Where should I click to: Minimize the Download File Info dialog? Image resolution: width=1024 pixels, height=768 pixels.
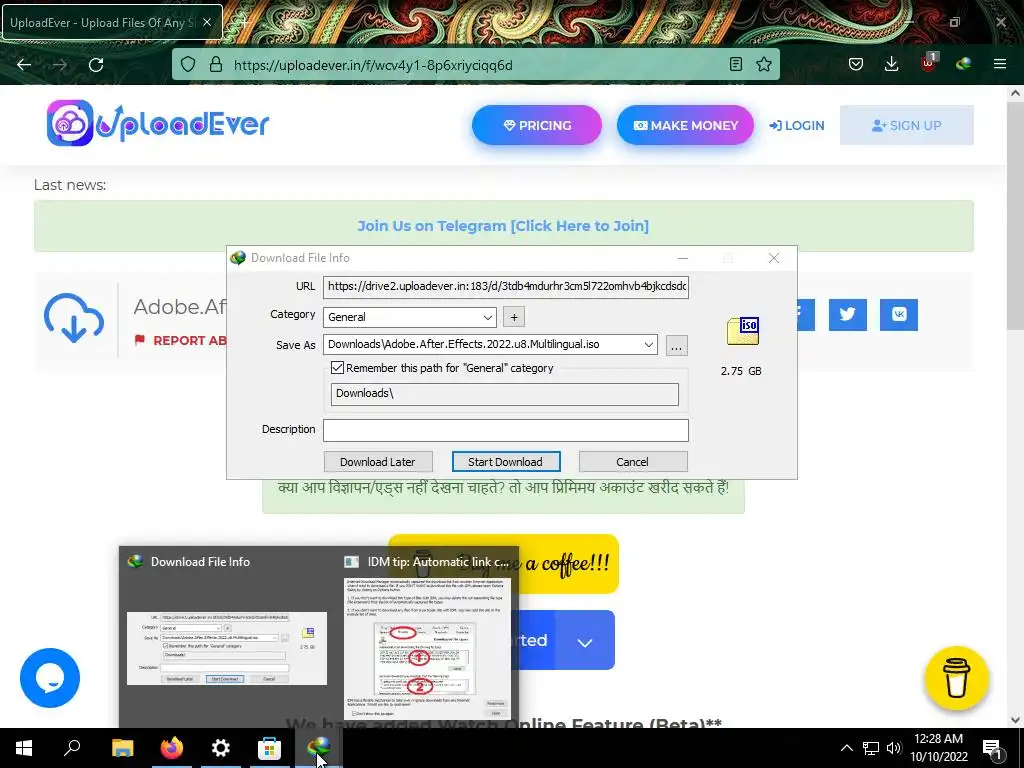click(683, 258)
